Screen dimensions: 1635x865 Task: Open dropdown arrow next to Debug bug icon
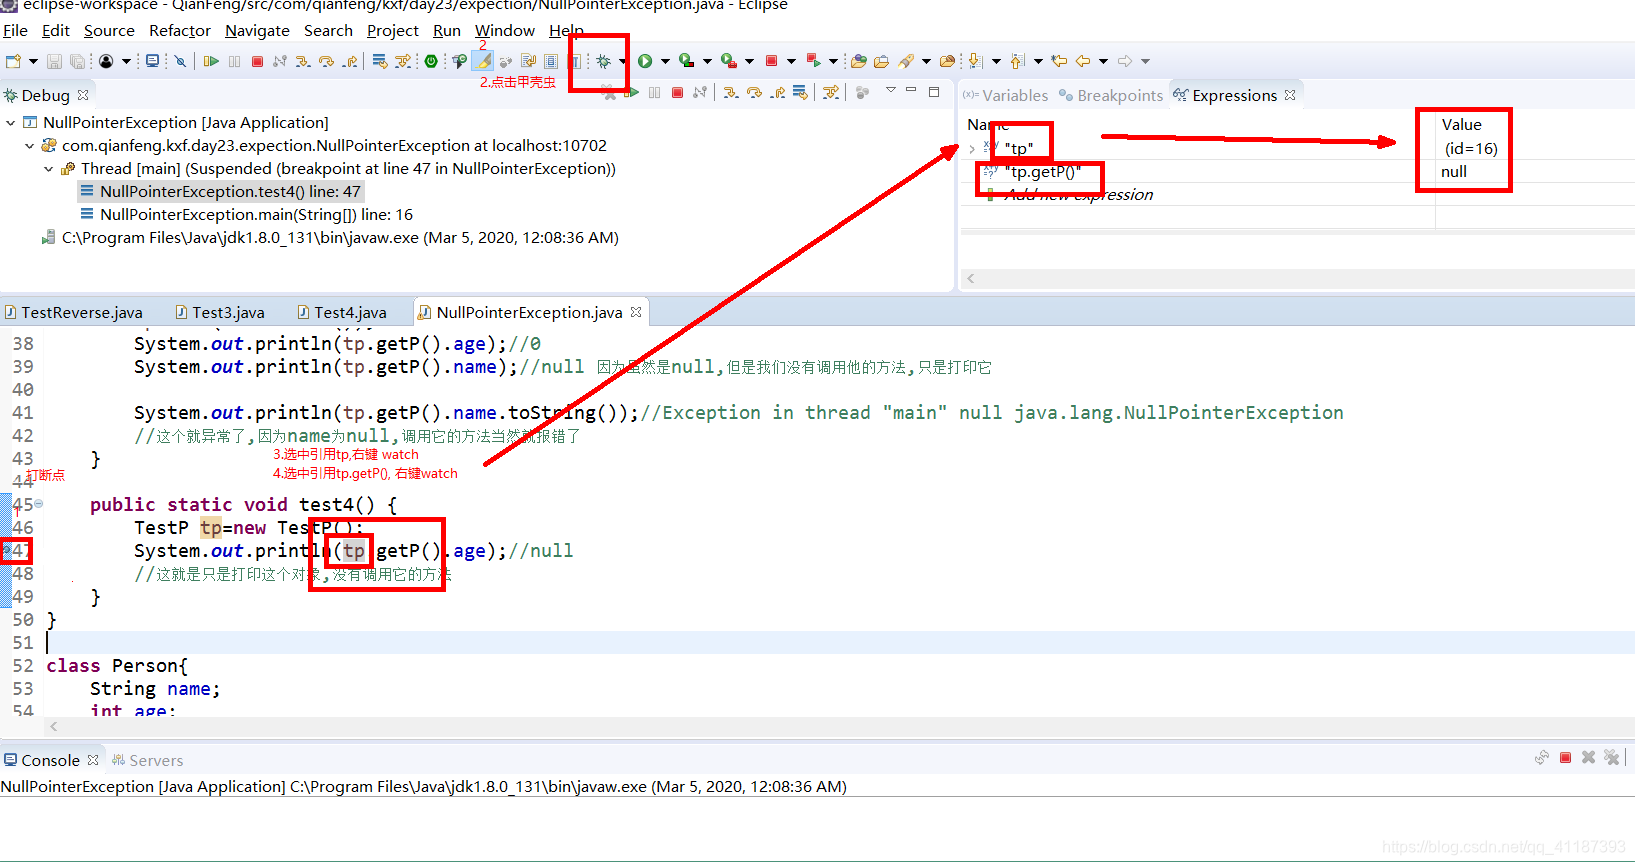coord(623,61)
